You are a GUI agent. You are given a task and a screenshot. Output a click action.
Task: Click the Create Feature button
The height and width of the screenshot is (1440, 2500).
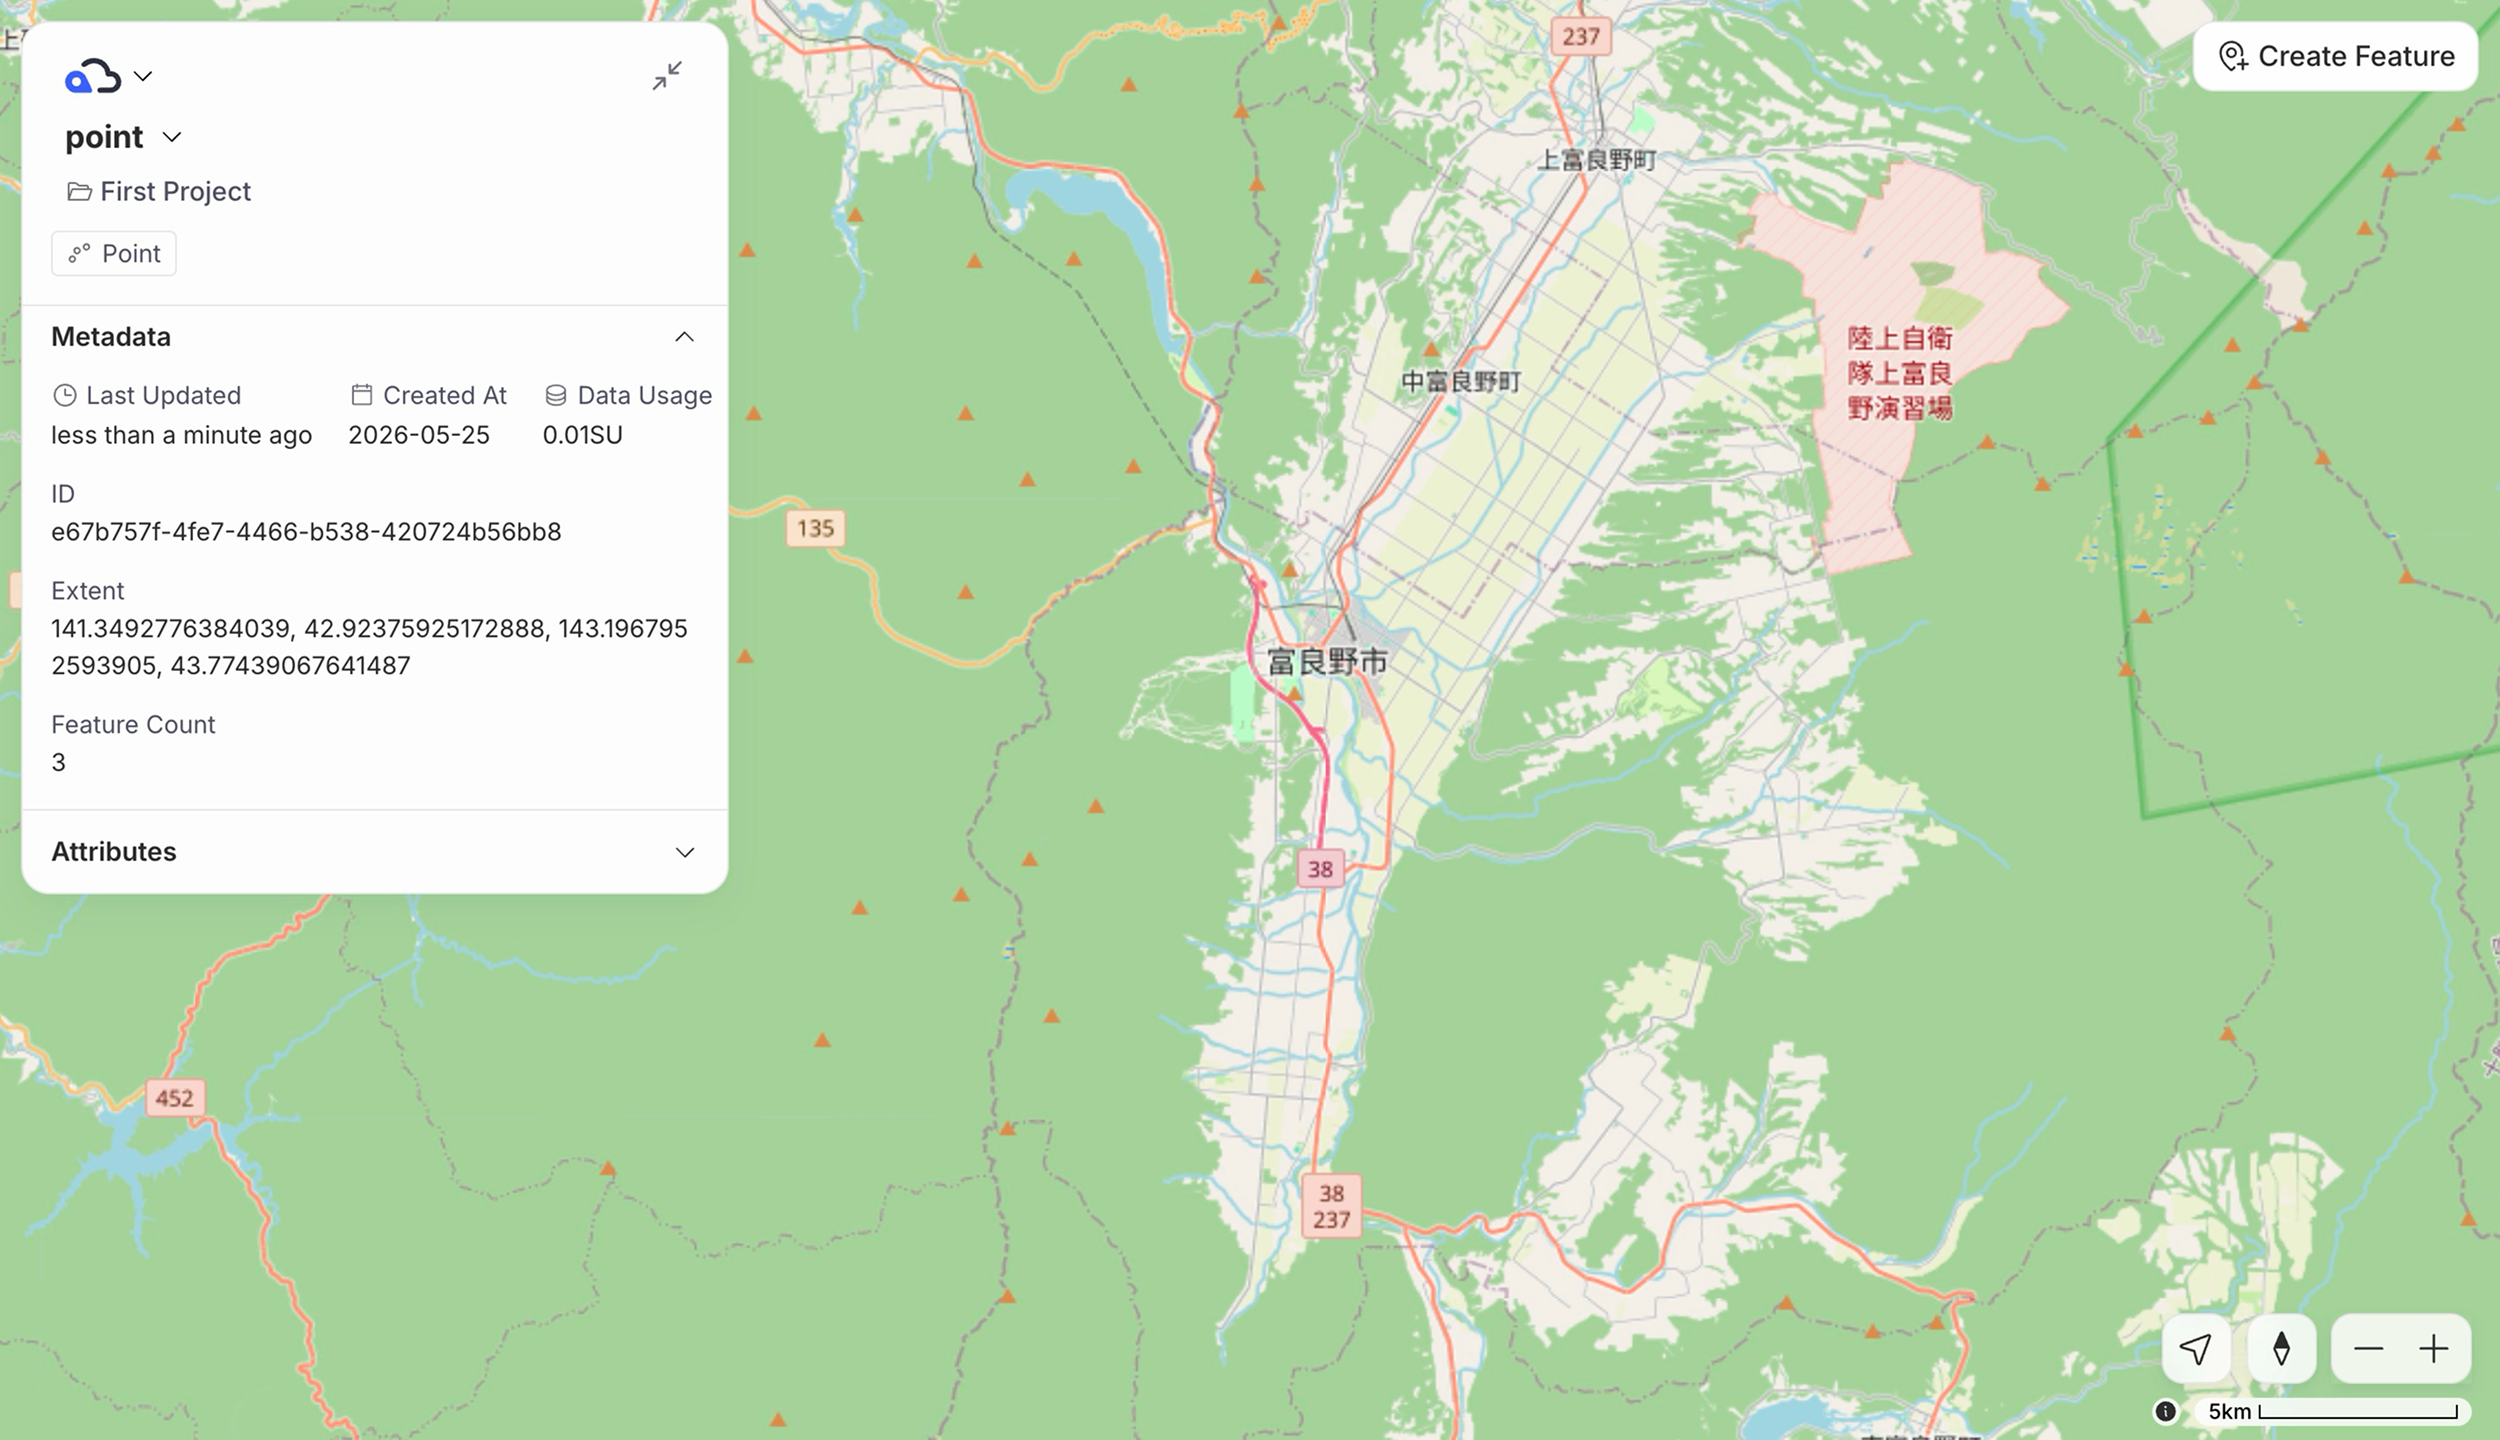point(2335,56)
